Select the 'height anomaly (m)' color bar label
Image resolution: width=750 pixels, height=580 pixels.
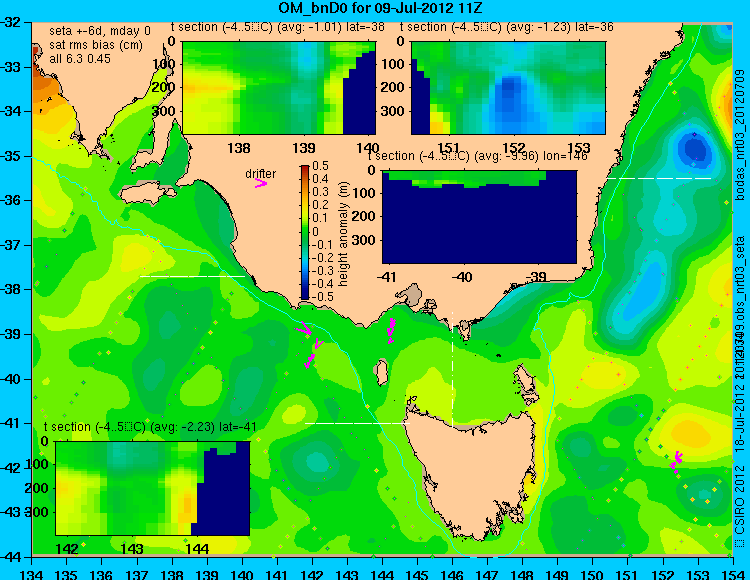[x=343, y=234]
